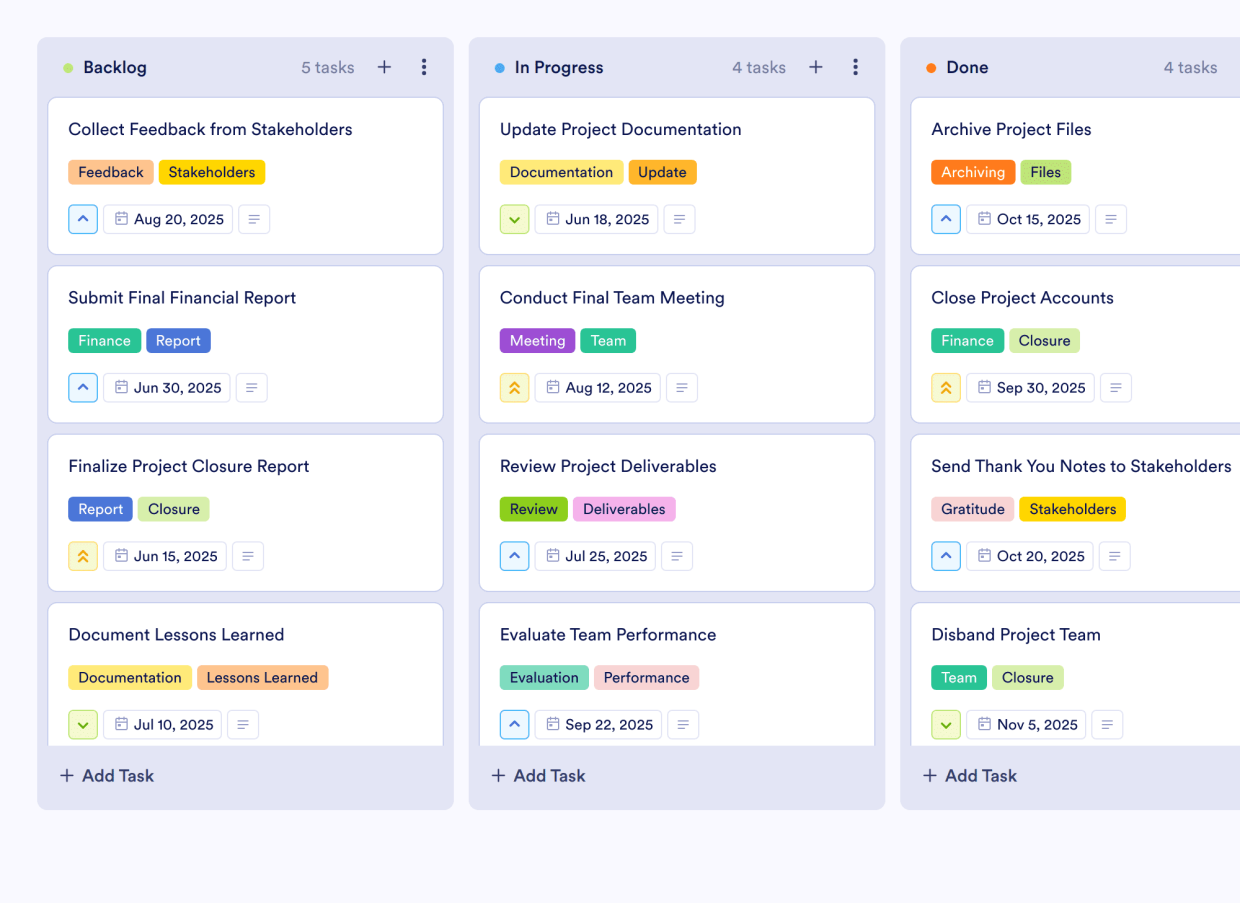Click the calendar icon on Evaluate Team Performance
Image resolution: width=1240 pixels, height=903 pixels.
point(552,724)
